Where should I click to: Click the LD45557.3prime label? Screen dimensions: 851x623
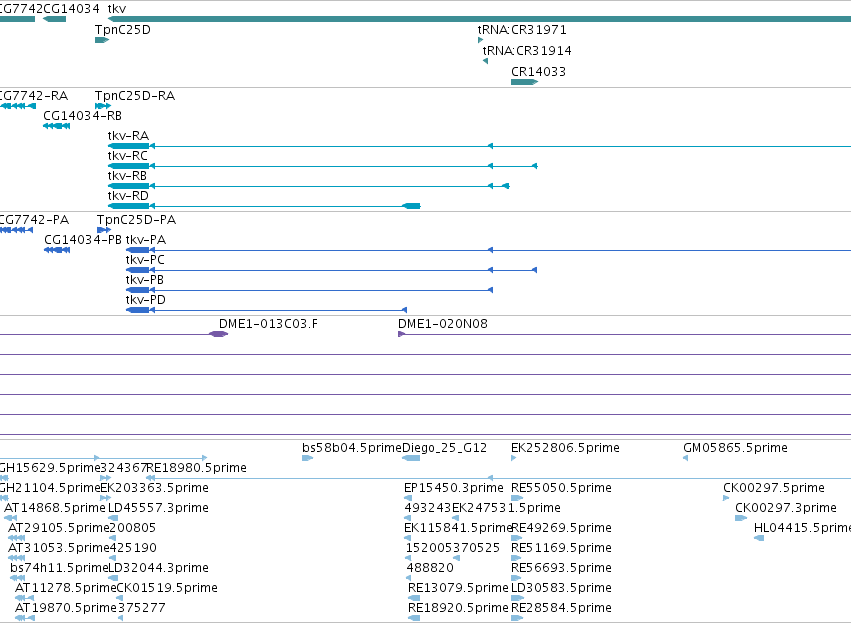coord(158,508)
